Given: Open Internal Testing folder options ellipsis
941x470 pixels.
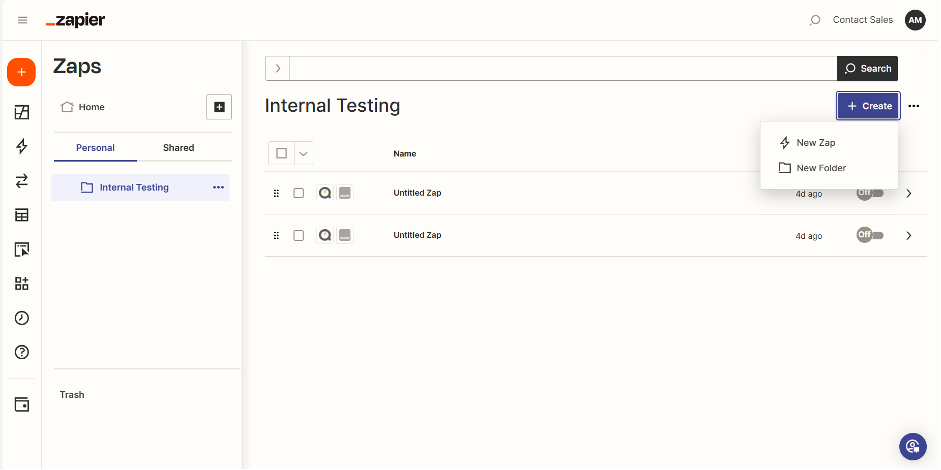Looking at the screenshot, I should tap(218, 188).
